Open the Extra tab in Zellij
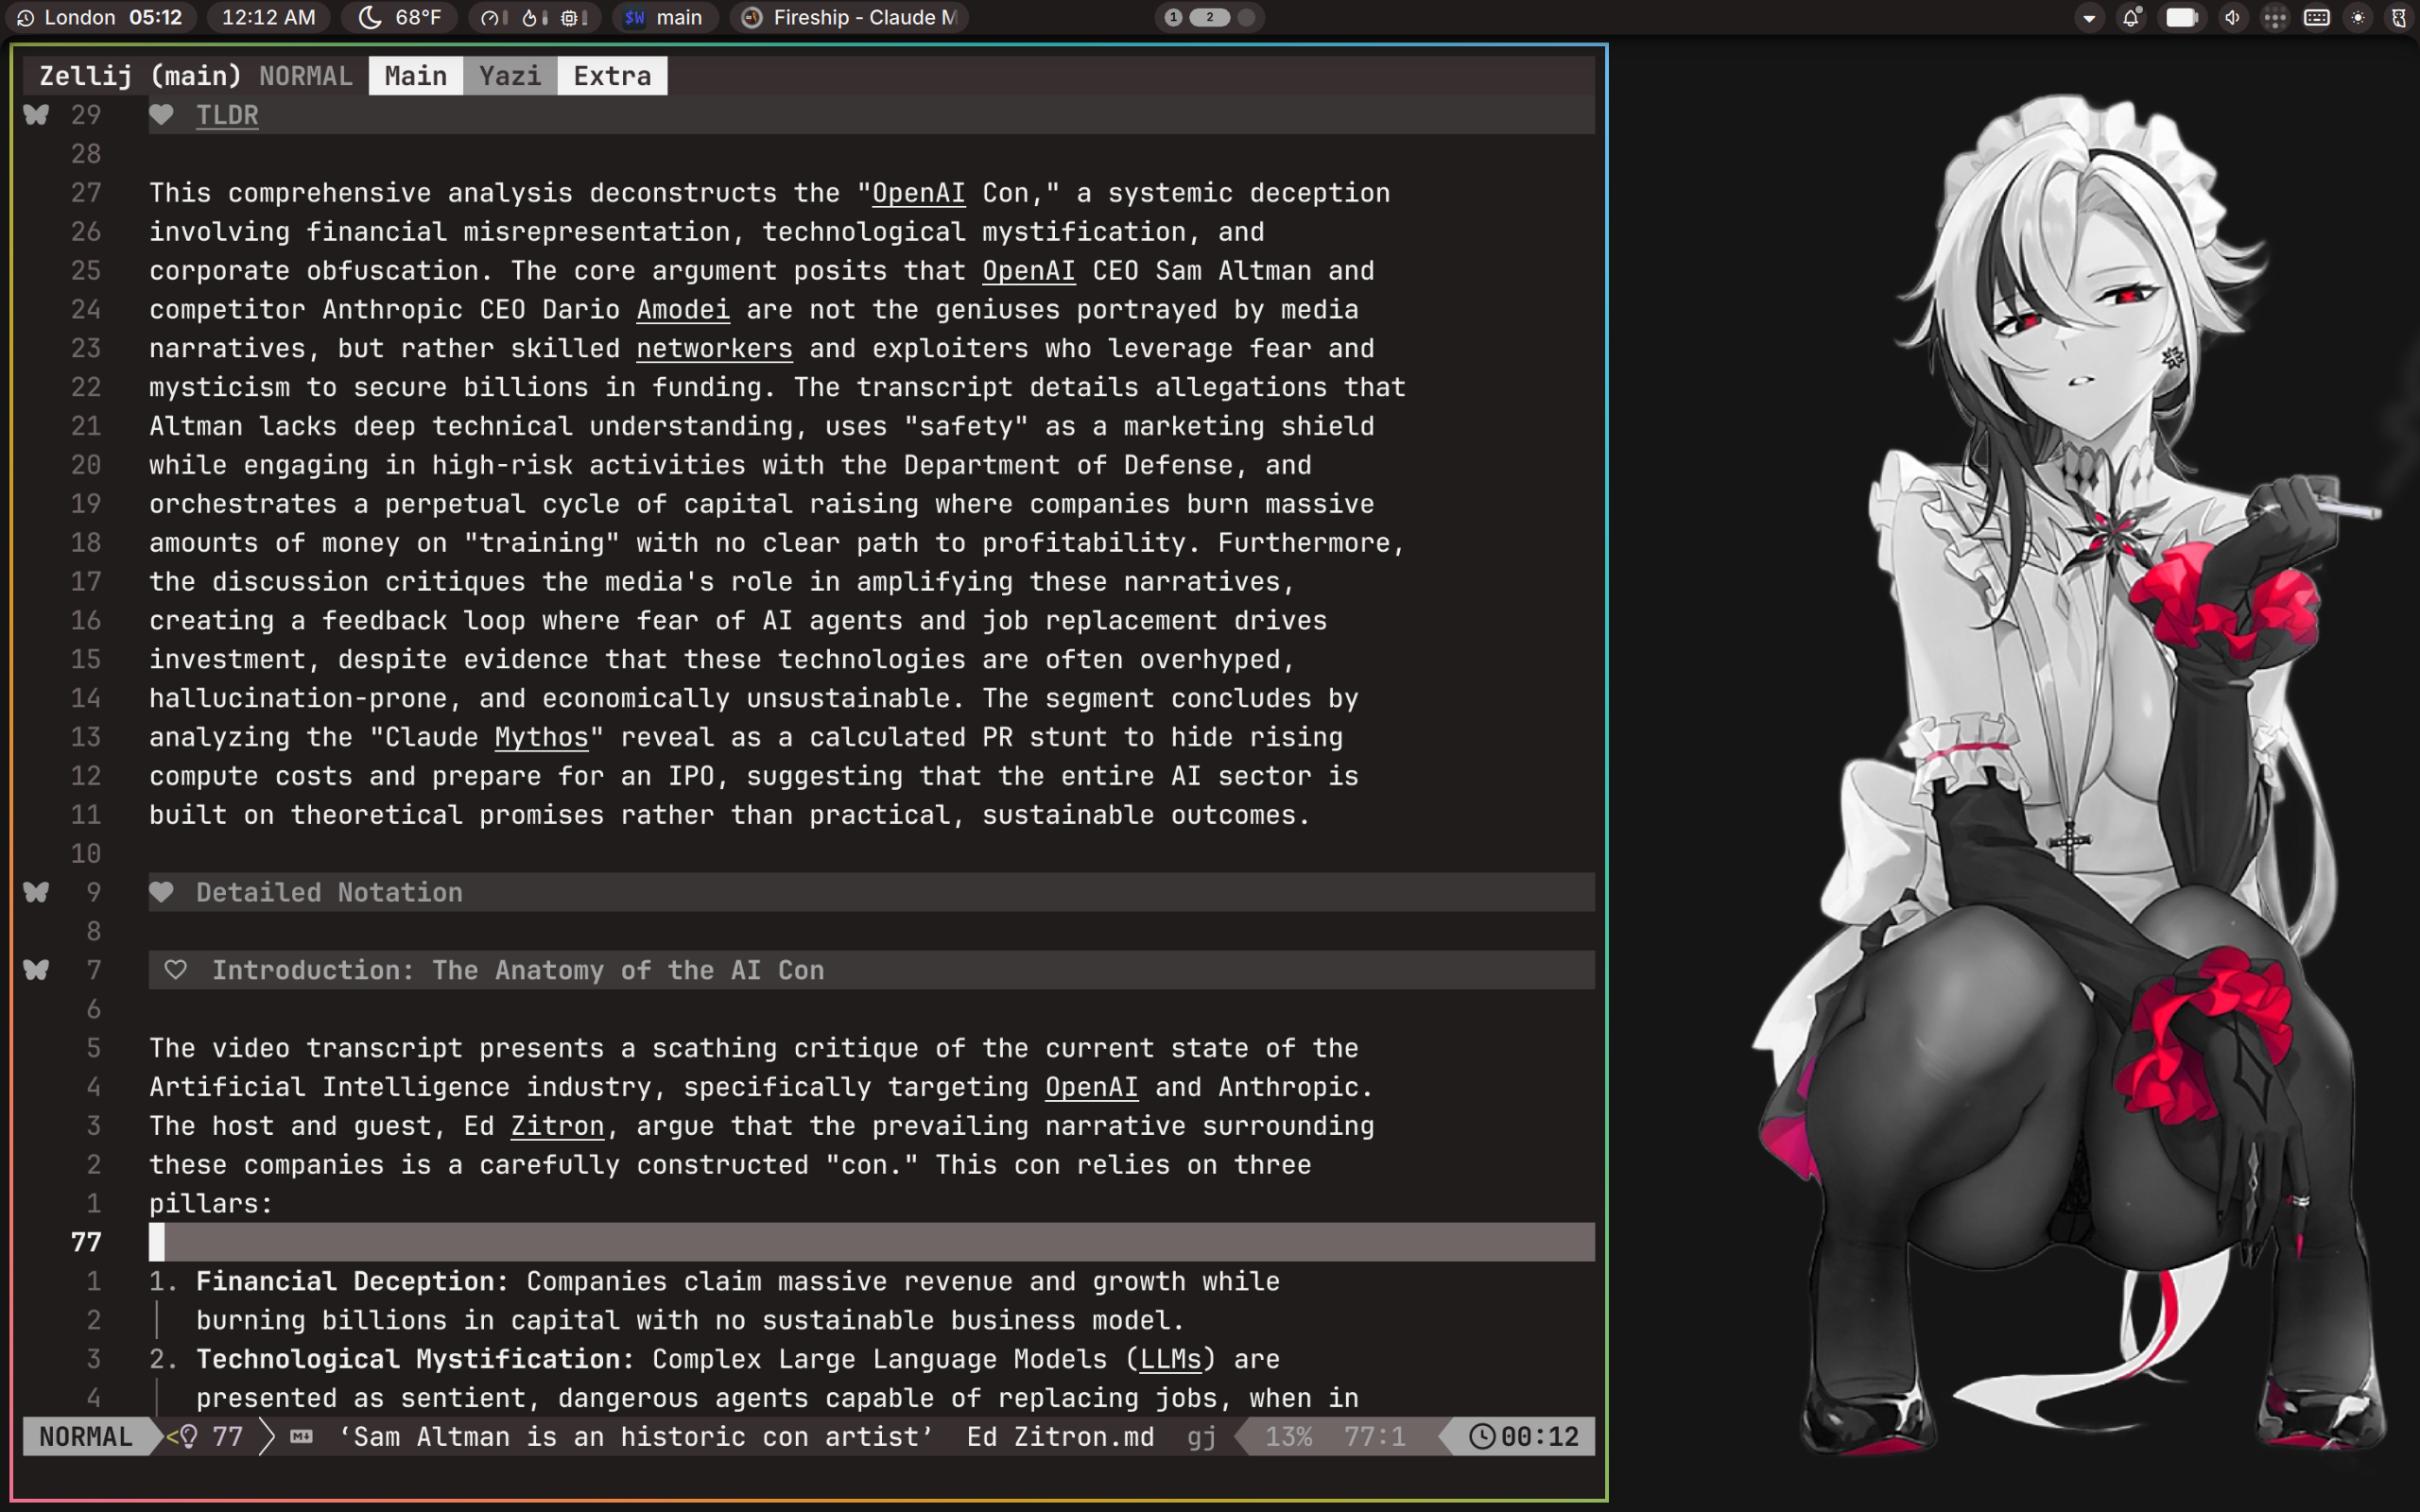 tap(612, 76)
